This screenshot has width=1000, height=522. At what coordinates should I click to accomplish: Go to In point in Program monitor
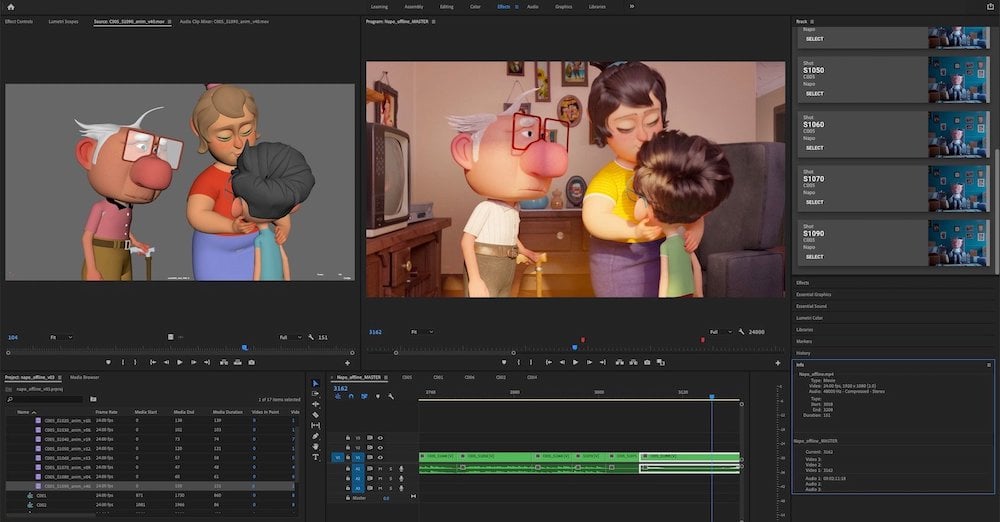tap(548, 362)
